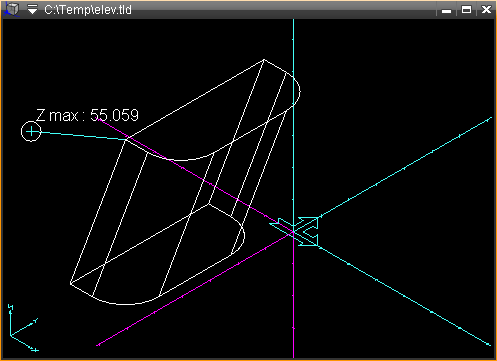Maximize the elev.tld document window

(466, 10)
